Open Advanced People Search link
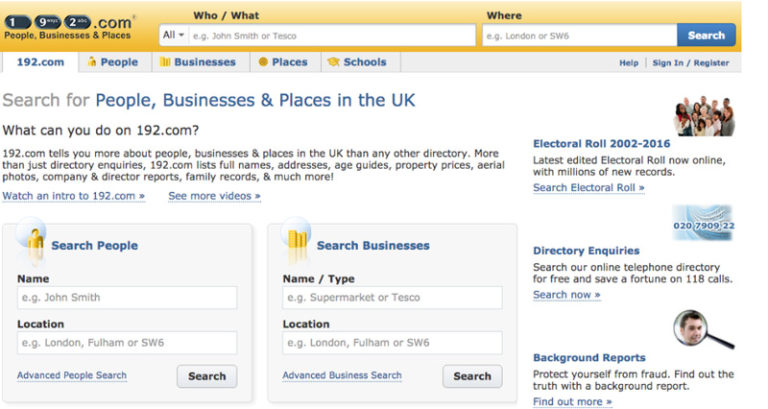Viewport: 768px width, 409px height. pyautogui.click(x=72, y=376)
